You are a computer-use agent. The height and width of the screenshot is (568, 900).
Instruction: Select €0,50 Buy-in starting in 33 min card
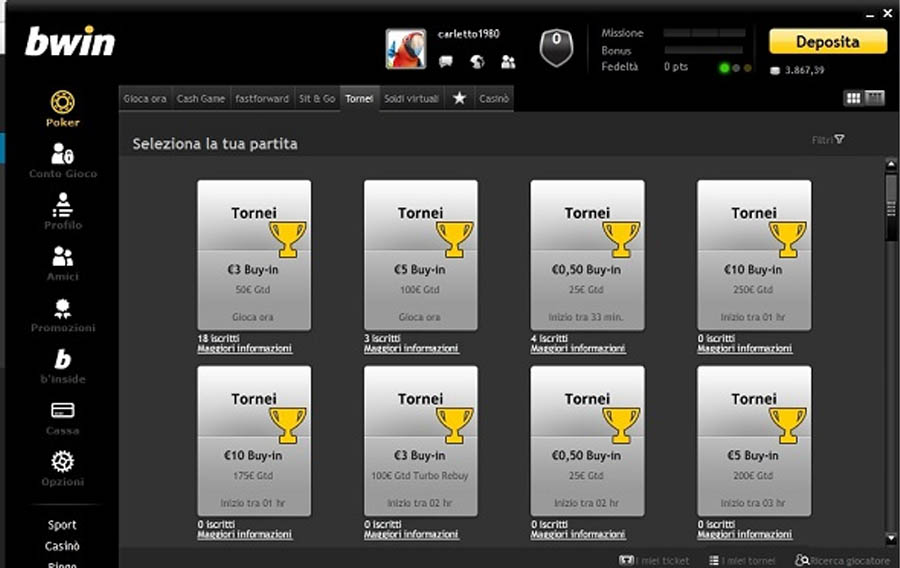587,255
